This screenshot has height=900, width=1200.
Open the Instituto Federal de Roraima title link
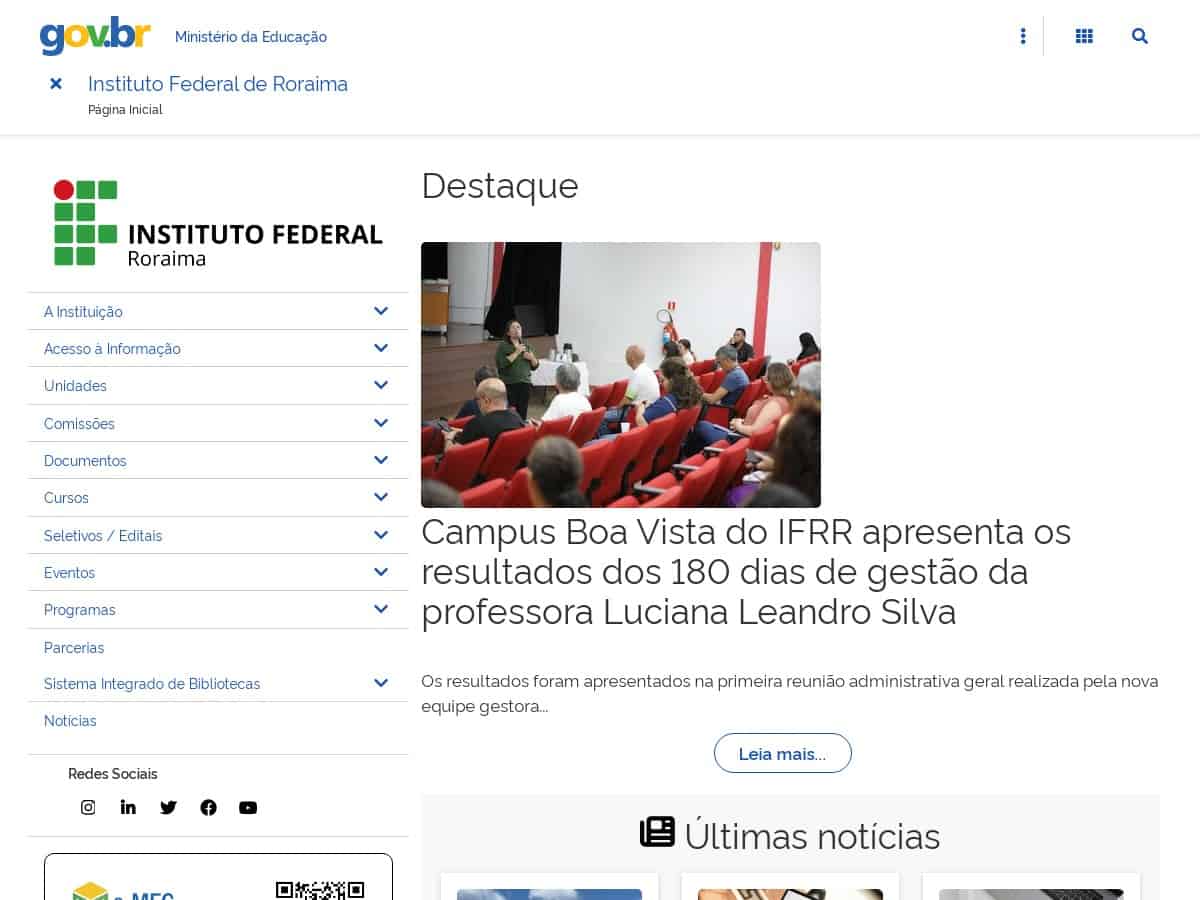coord(218,84)
